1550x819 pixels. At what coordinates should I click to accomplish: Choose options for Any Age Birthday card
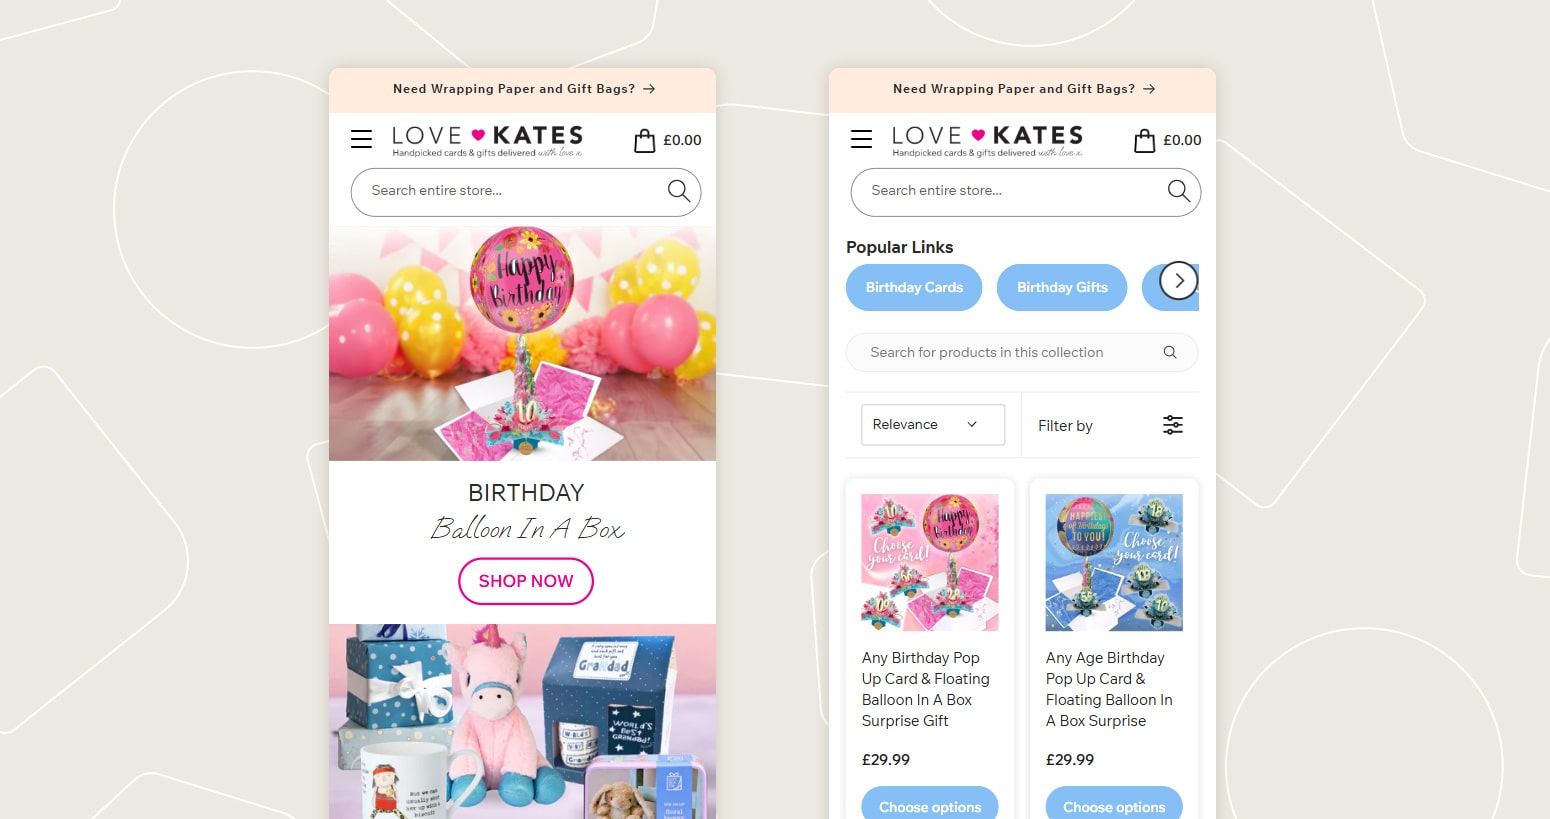[x=1114, y=806]
